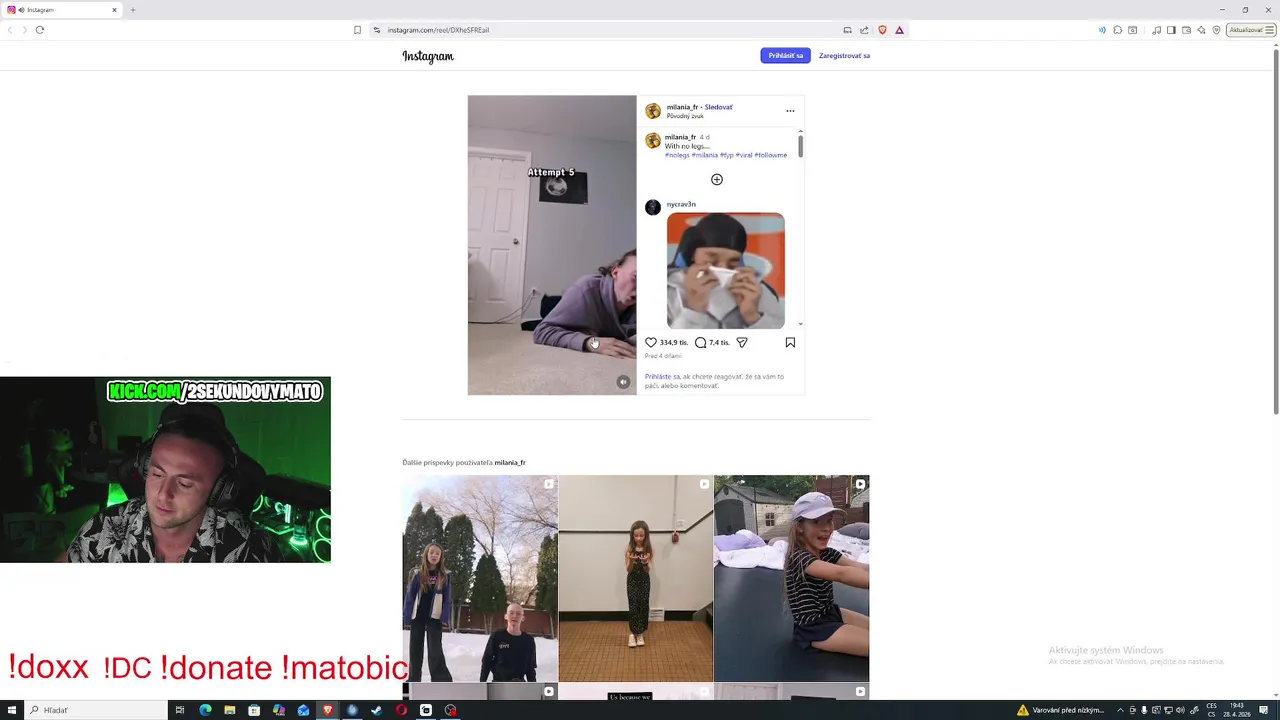
Task: Toggle the browser sidebar panel
Action: pos(1171,30)
